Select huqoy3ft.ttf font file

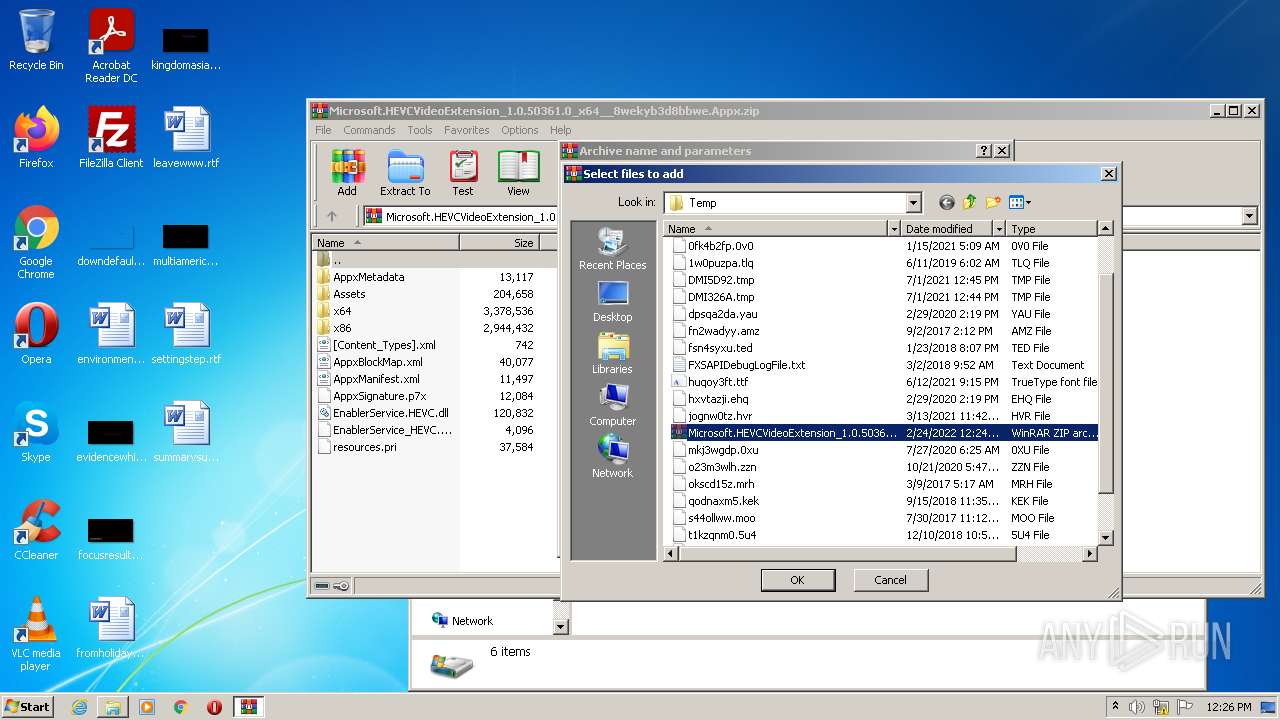coord(718,382)
